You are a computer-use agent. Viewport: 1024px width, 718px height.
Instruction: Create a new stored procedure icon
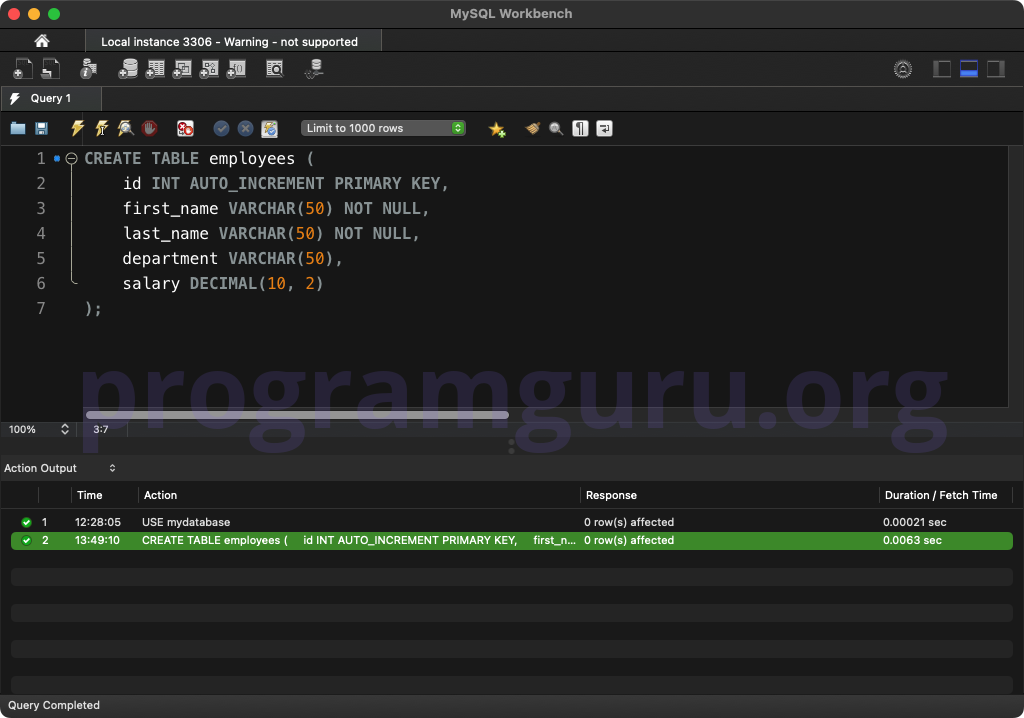pos(209,69)
